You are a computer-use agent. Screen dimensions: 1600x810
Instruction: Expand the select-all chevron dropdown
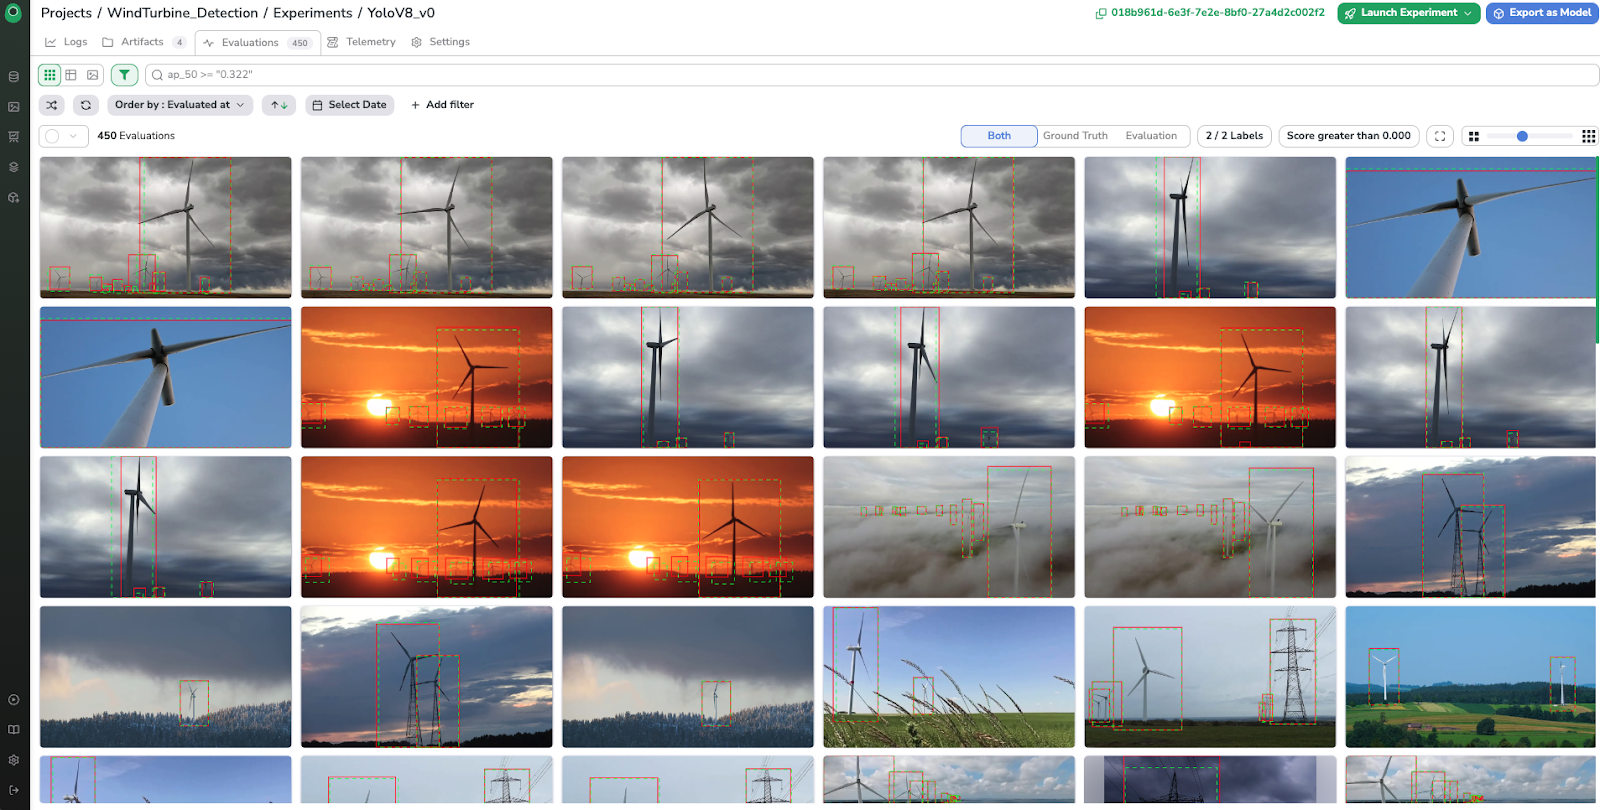click(74, 136)
